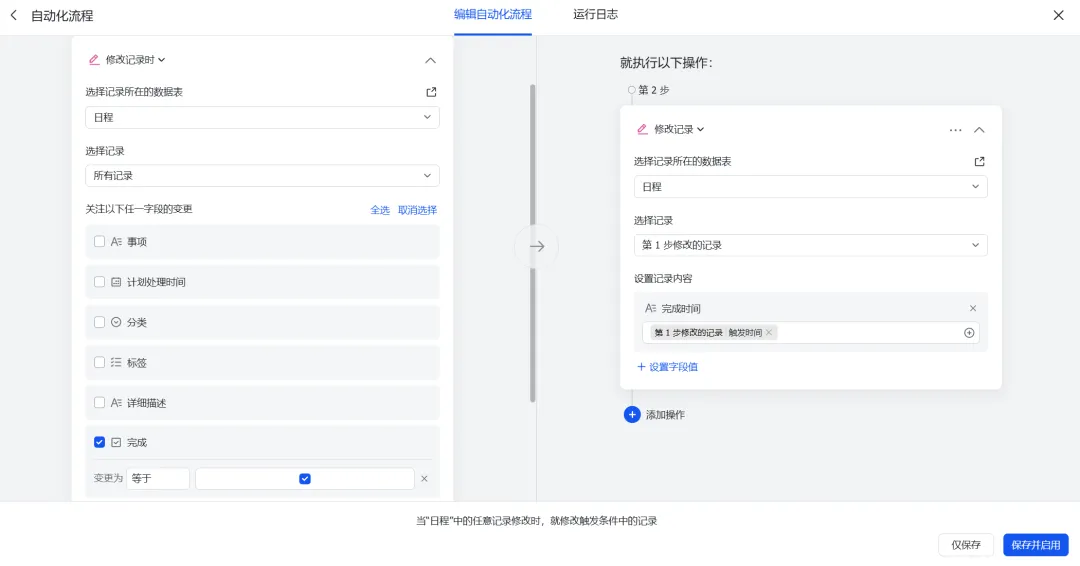Check the 分类 field checkbox

point(99,322)
